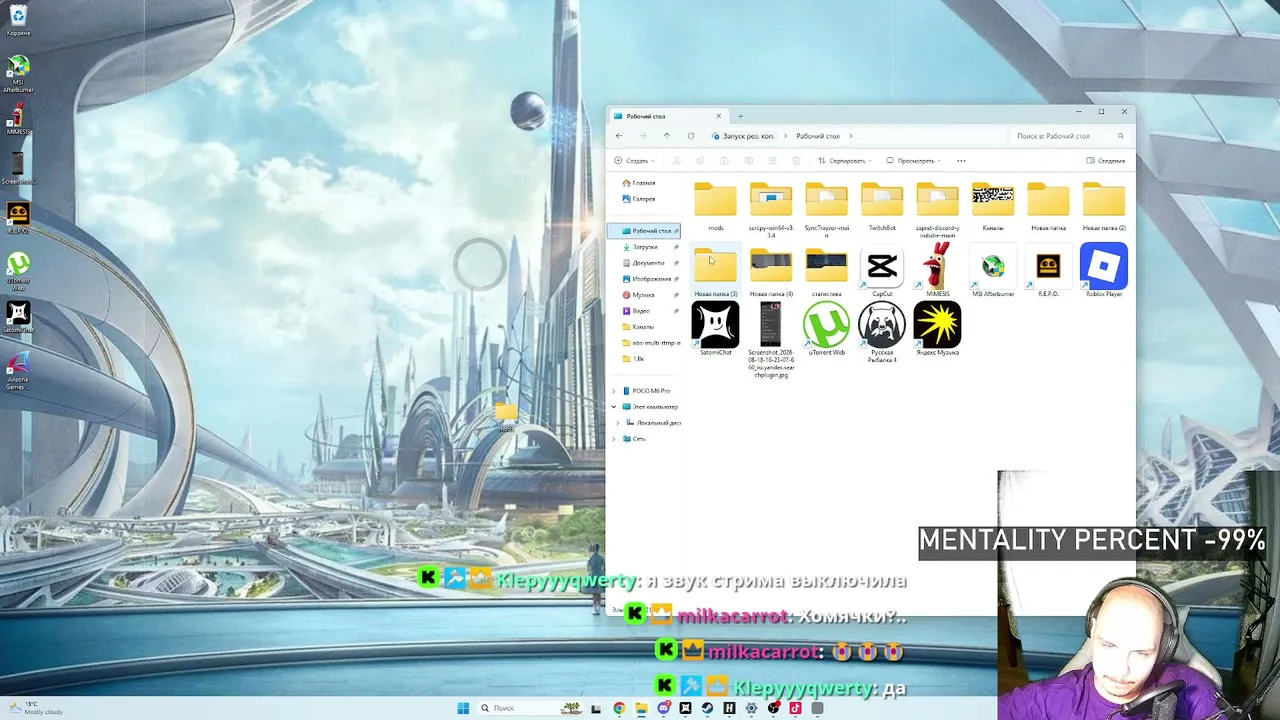The width and height of the screenshot is (1280, 720).
Task: Select the SatomiChat shortcut in Explorer
Action: click(x=715, y=329)
